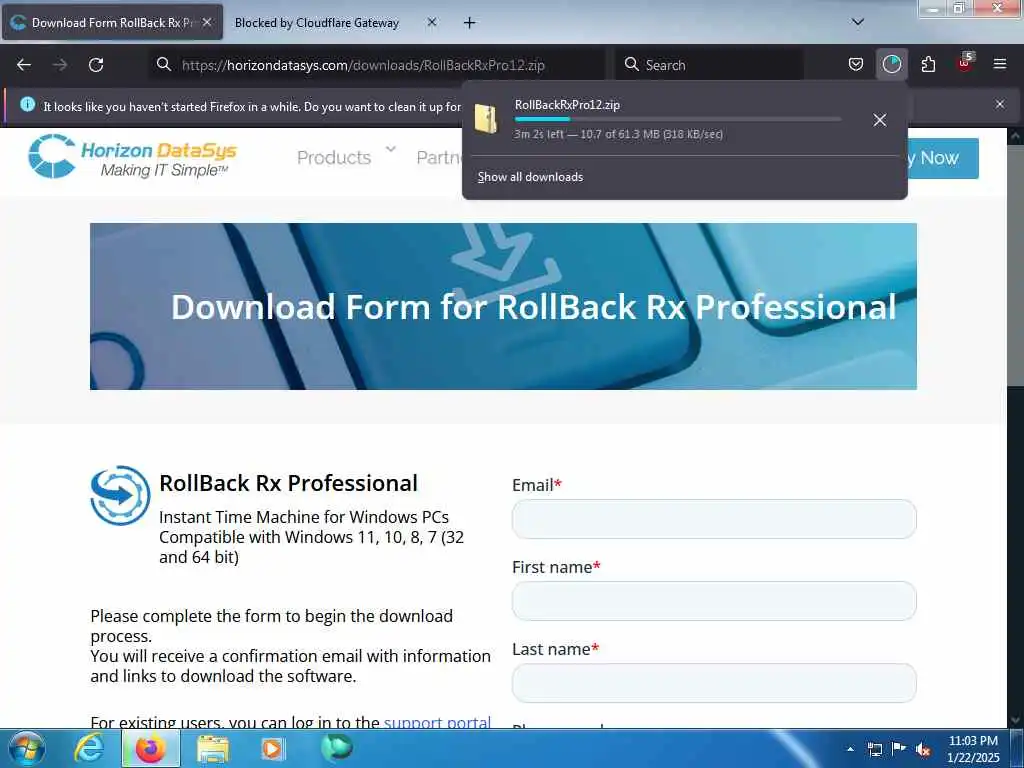Open the support portal link
Screen dimensions: 1024x768
point(437,722)
